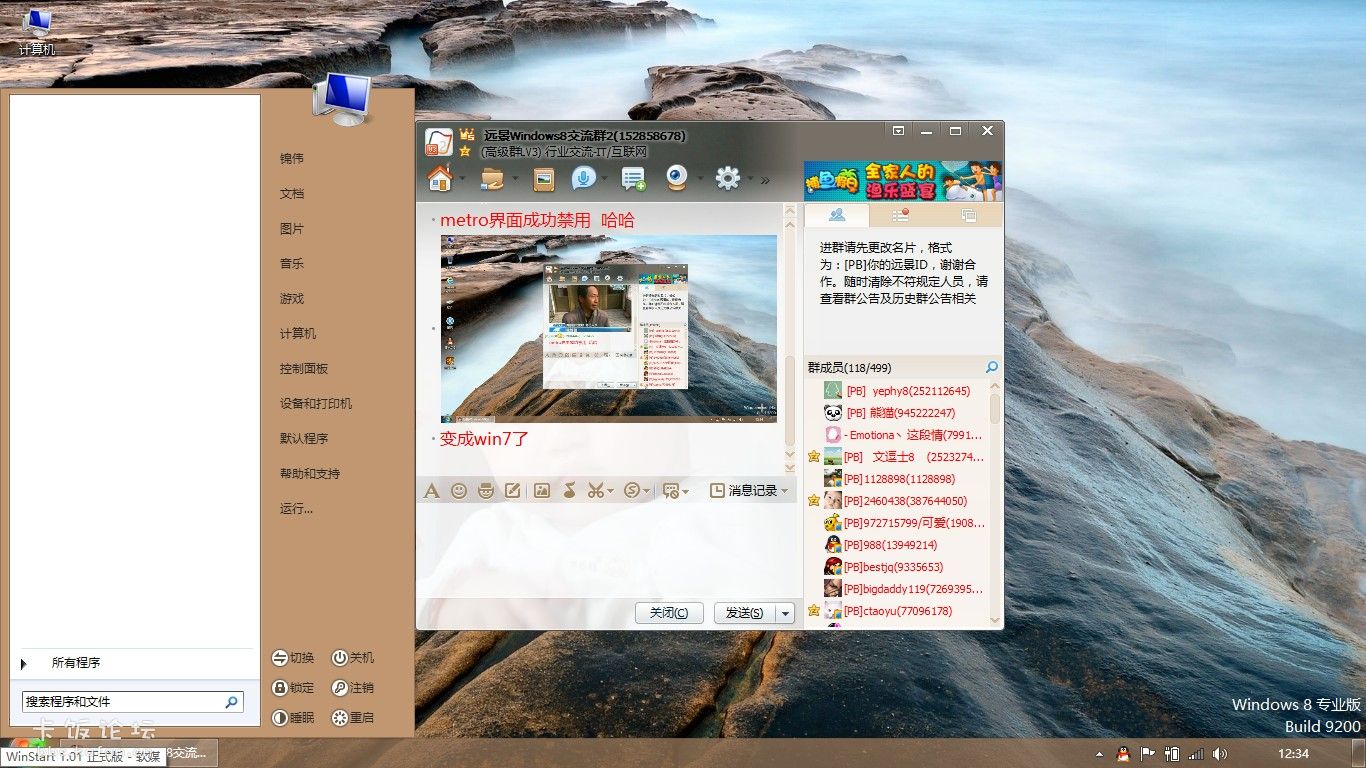Screen dimensions: 1366x768
Task: Switch to the group notice list tab
Action: coord(901,215)
